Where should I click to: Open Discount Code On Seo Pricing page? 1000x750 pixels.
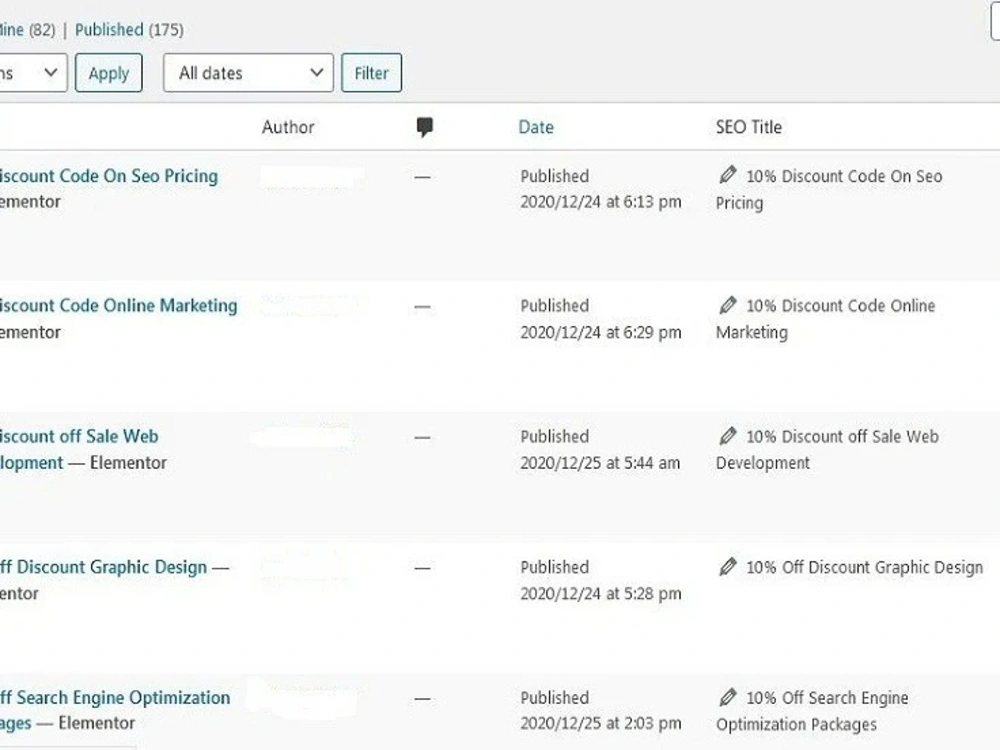(108, 176)
